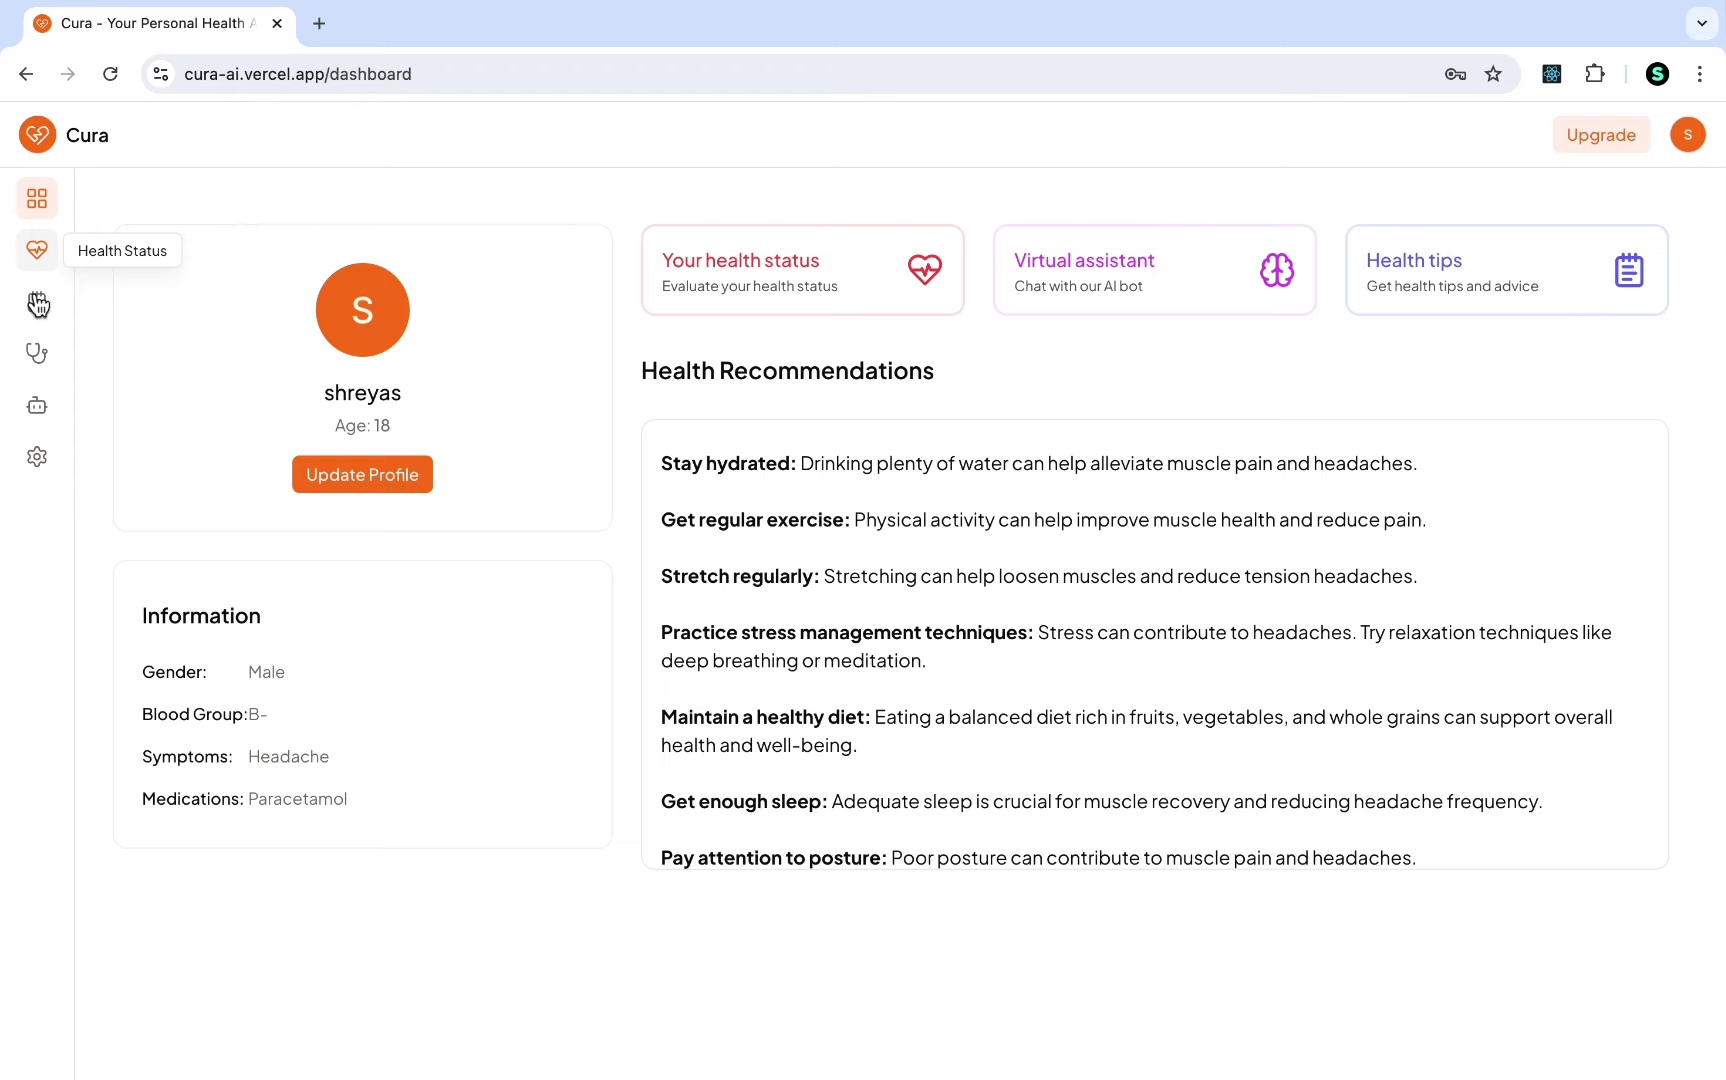Close the Cura browser tab
This screenshot has width=1726, height=1080.
point(277,23)
